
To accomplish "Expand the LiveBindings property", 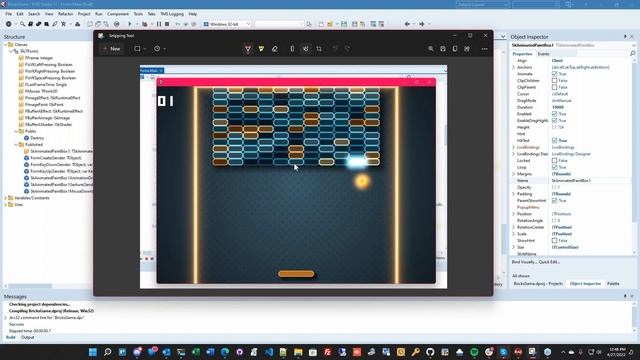I will (x=513, y=147).
